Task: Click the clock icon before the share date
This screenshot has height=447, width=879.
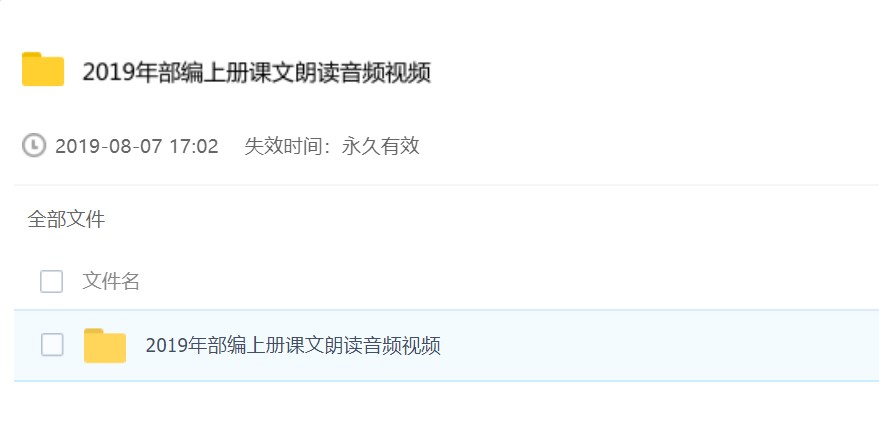Action: pyautogui.click(x=34, y=145)
